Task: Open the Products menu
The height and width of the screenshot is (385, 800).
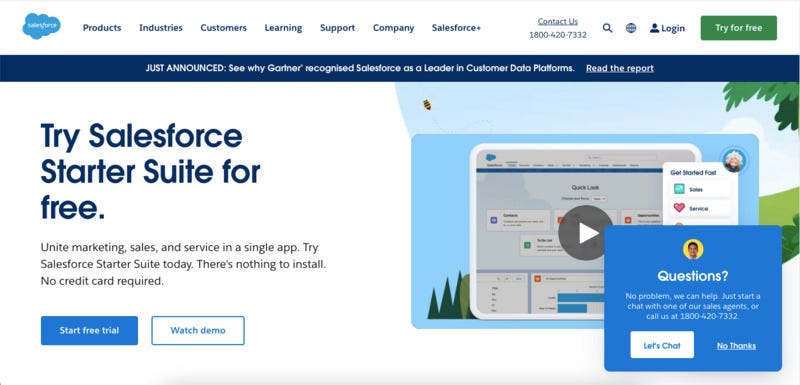Action: coord(102,28)
